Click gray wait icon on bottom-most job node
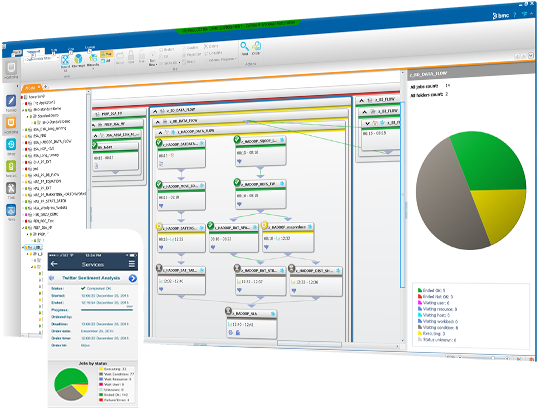The image size is (537, 408). [x=228, y=311]
